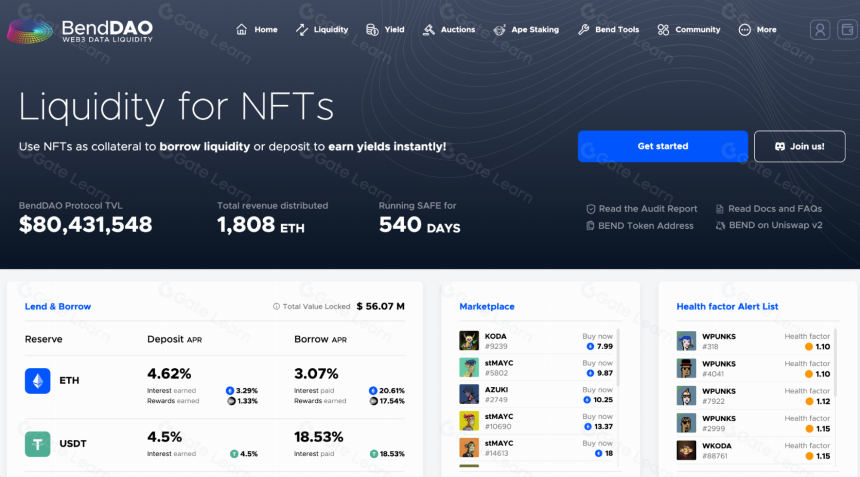Click WPUNKS #7922 avatar

(x=686, y=396)
